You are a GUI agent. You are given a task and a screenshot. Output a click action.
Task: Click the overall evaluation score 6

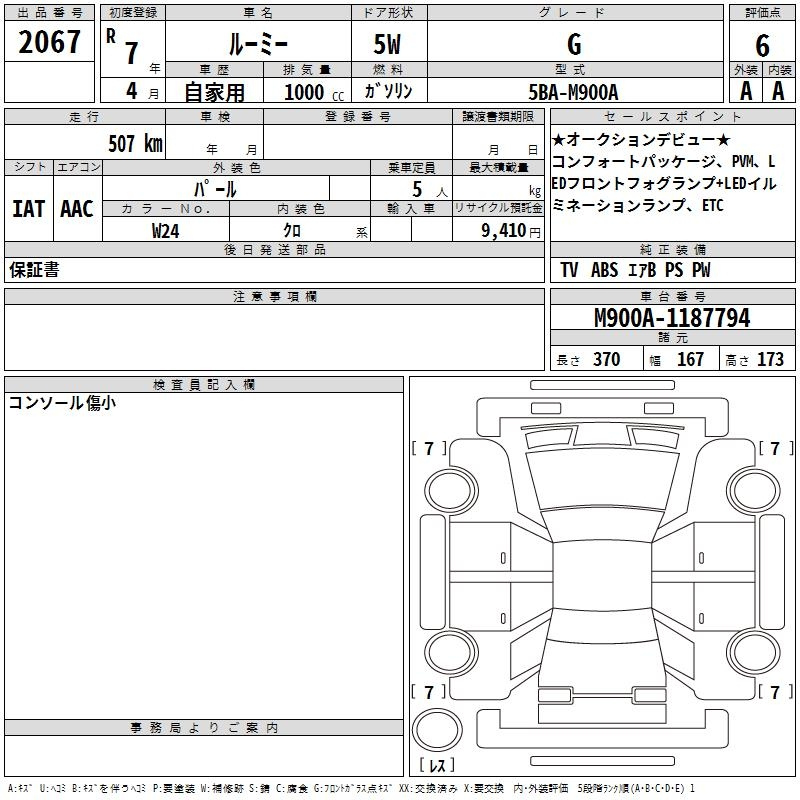[762, 44]
